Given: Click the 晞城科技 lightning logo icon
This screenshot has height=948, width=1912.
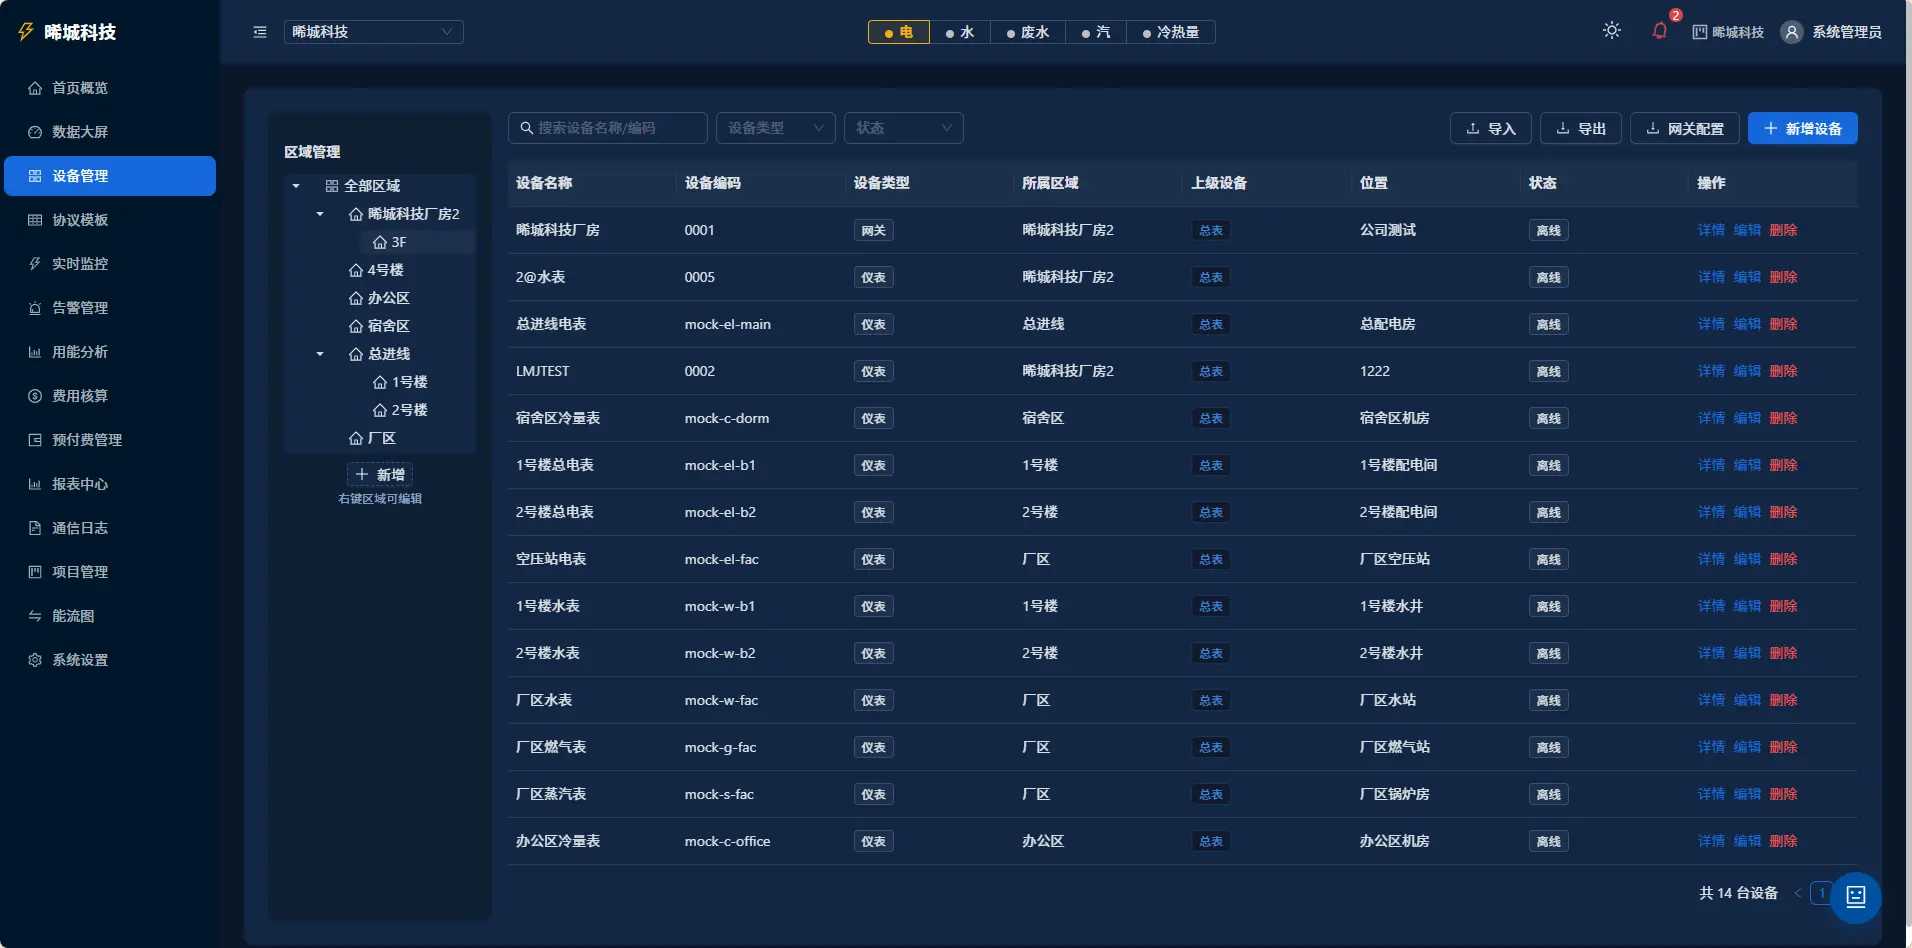Looking at the screenshot, I should [x=26, y=32].
